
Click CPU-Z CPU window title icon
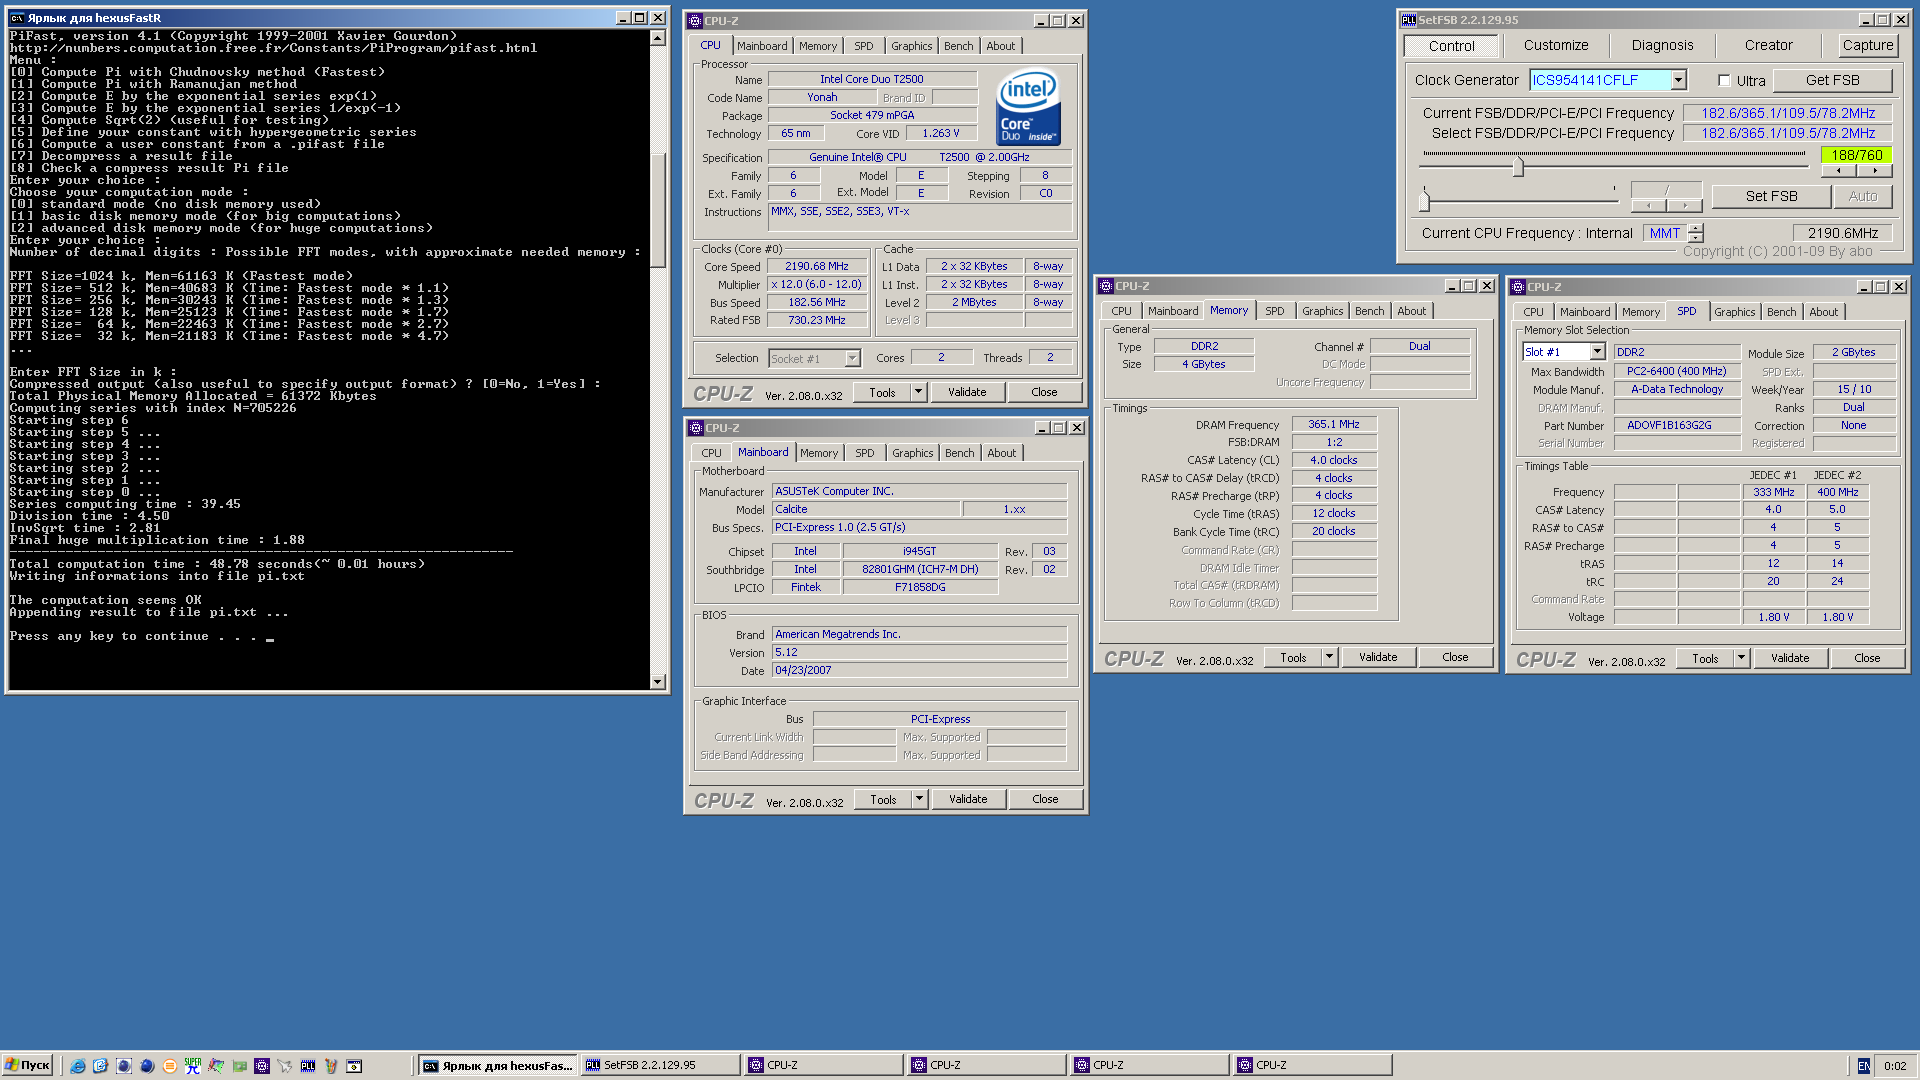(695, 21)
